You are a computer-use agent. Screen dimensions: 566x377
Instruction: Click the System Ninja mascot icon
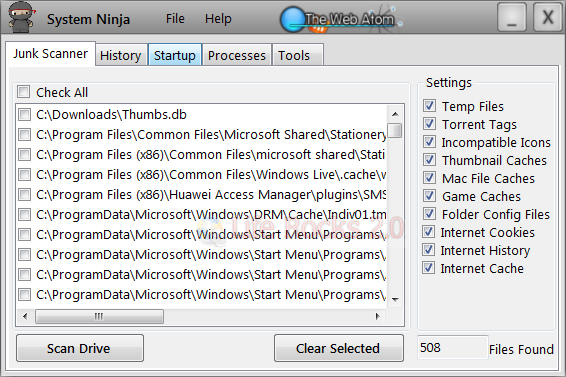(22, 17)
